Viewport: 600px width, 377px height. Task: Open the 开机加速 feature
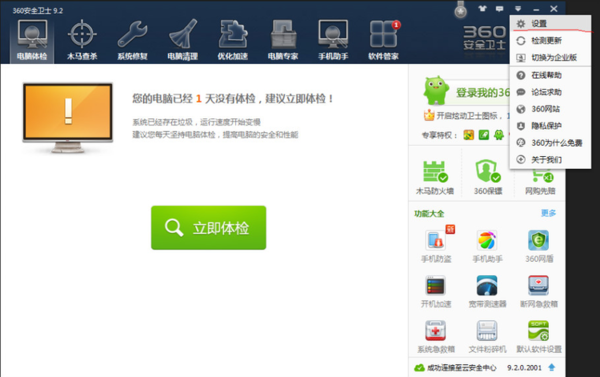click(436, 292)
